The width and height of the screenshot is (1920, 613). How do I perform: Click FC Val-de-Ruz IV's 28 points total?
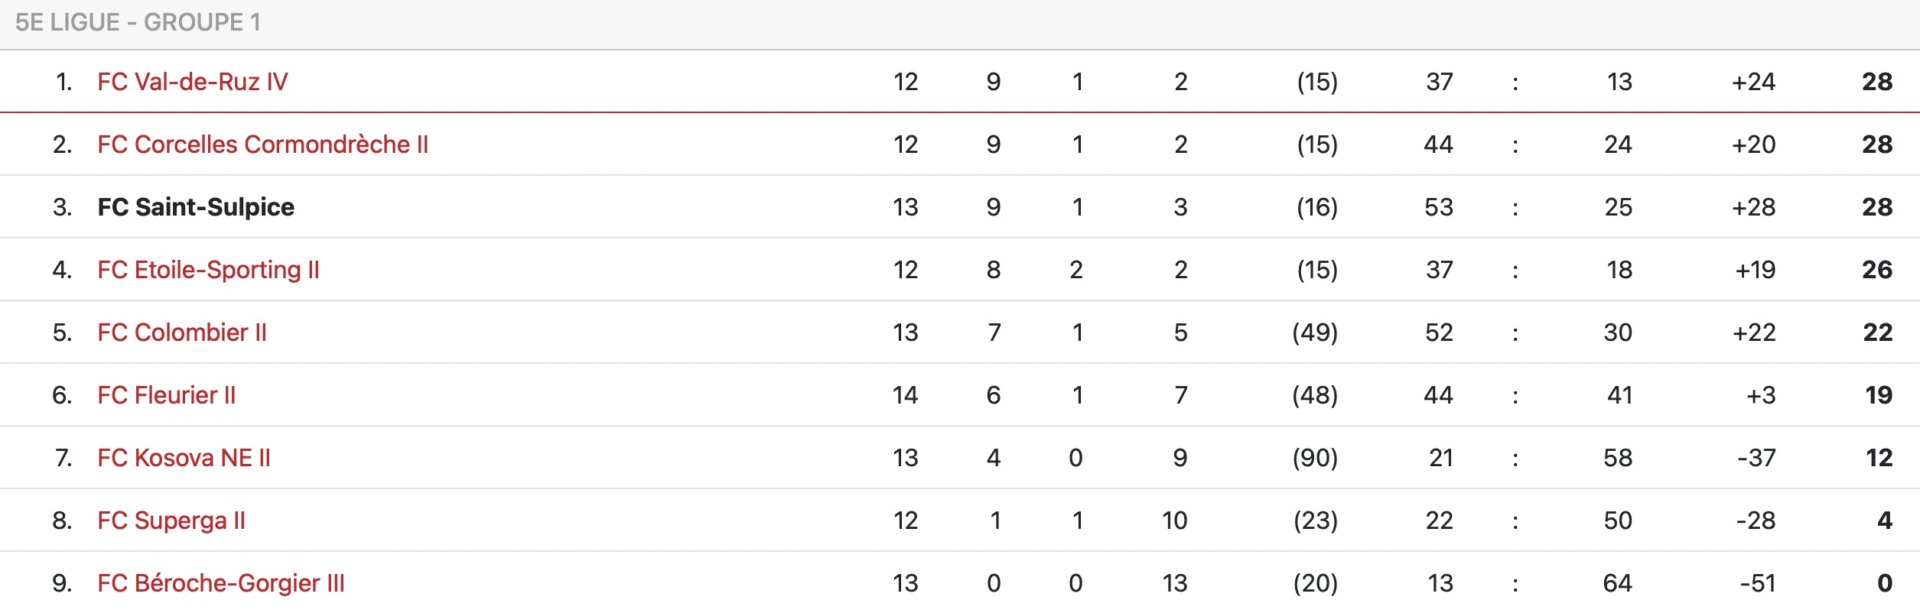(x=1877, y=82)
